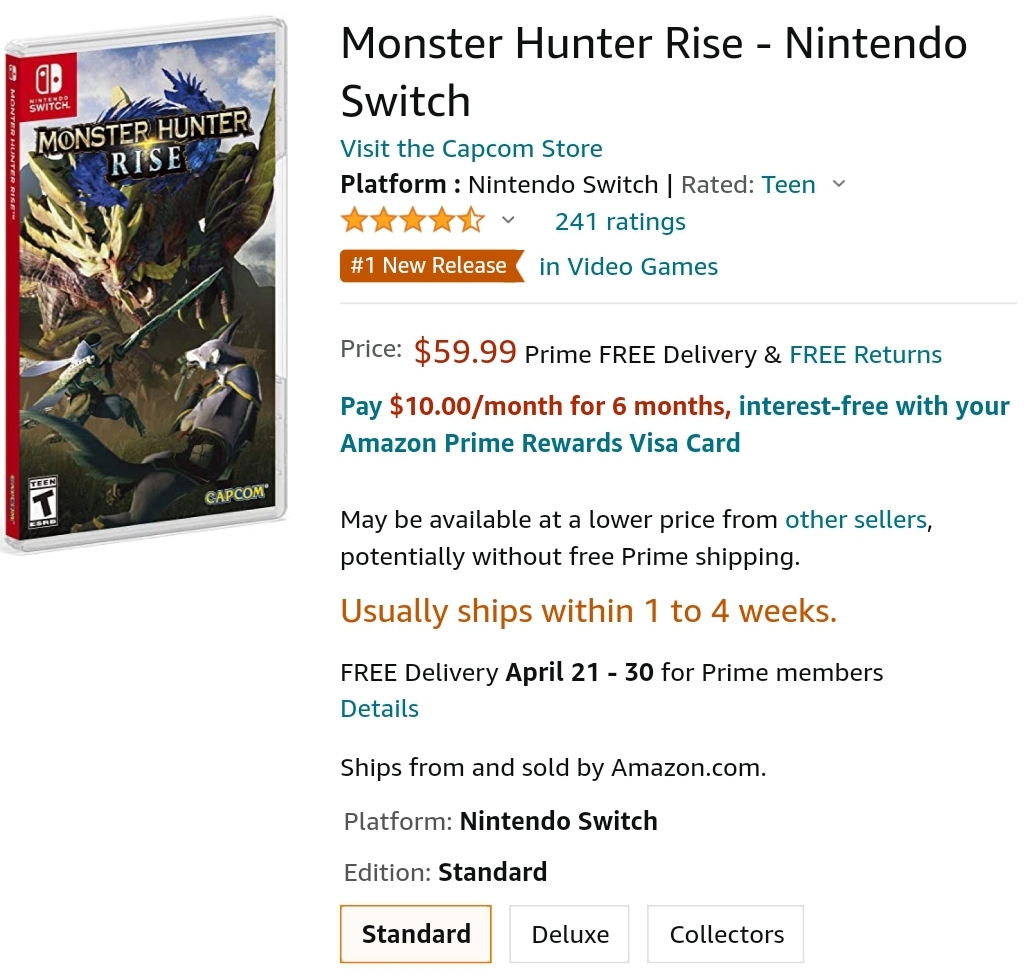
Task: Visit the Capcom Store link
Action: pyautogui.click(x=471, y=149)
